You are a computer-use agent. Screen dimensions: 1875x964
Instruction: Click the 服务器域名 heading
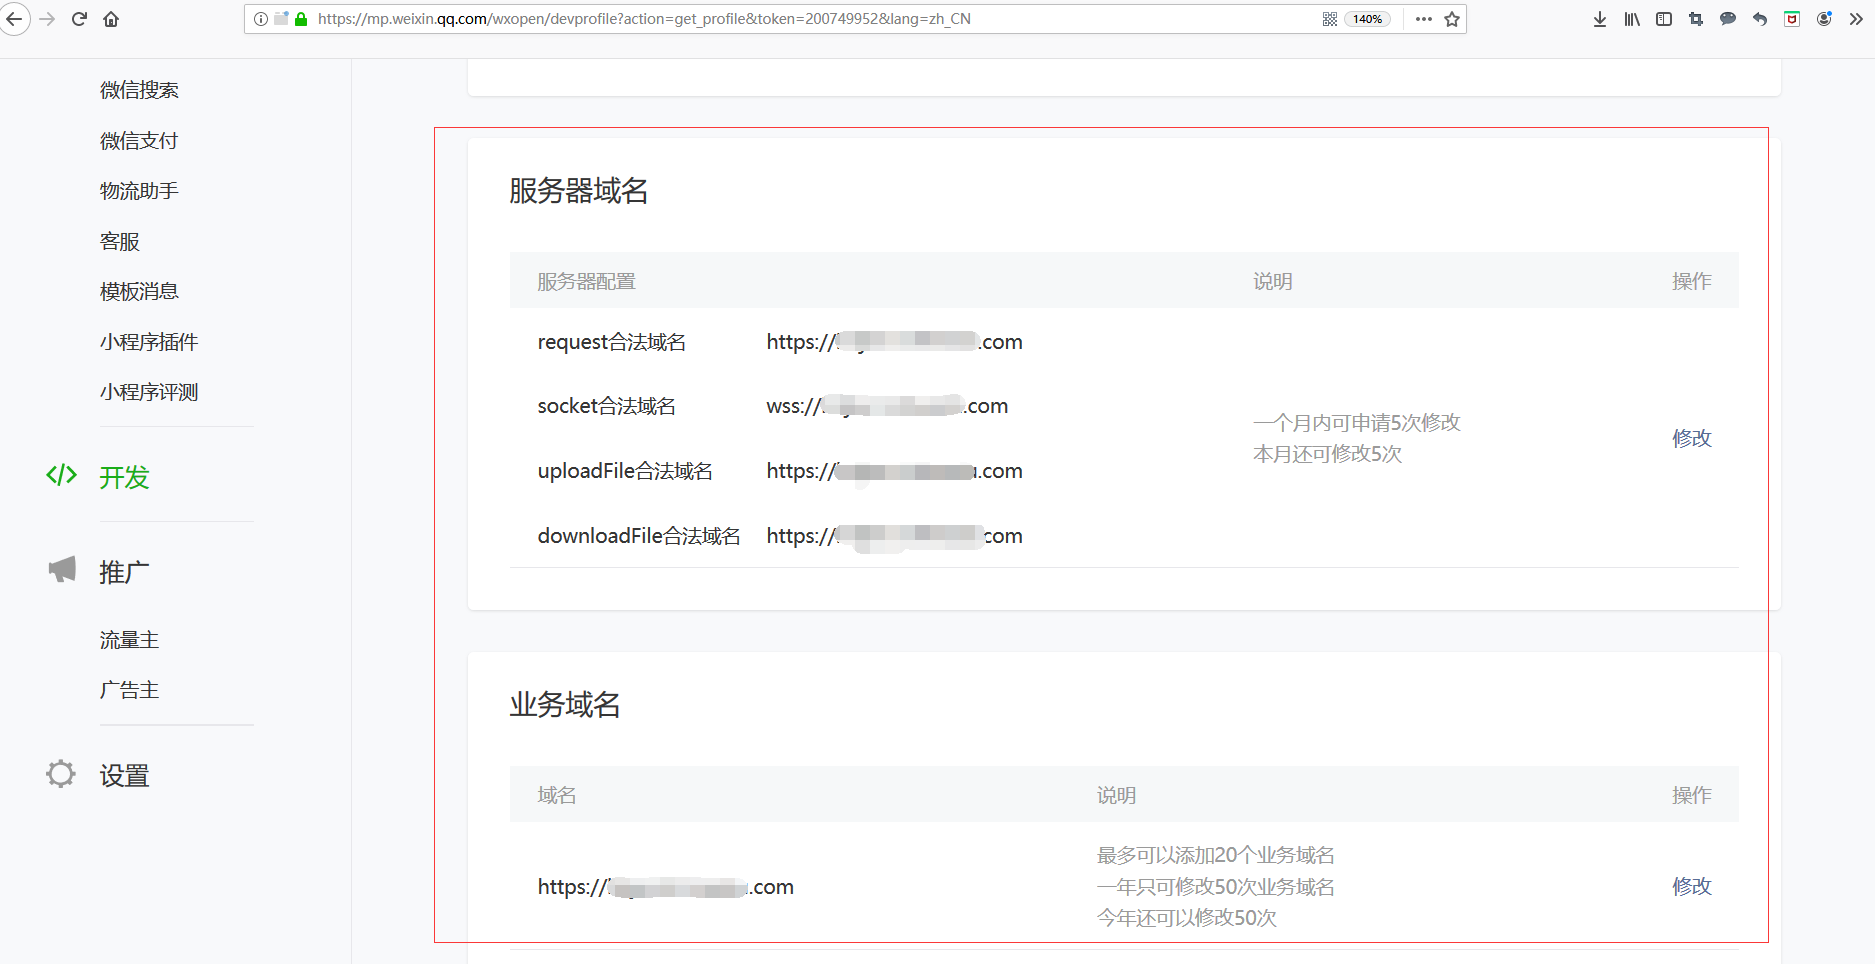pos(579,191)
